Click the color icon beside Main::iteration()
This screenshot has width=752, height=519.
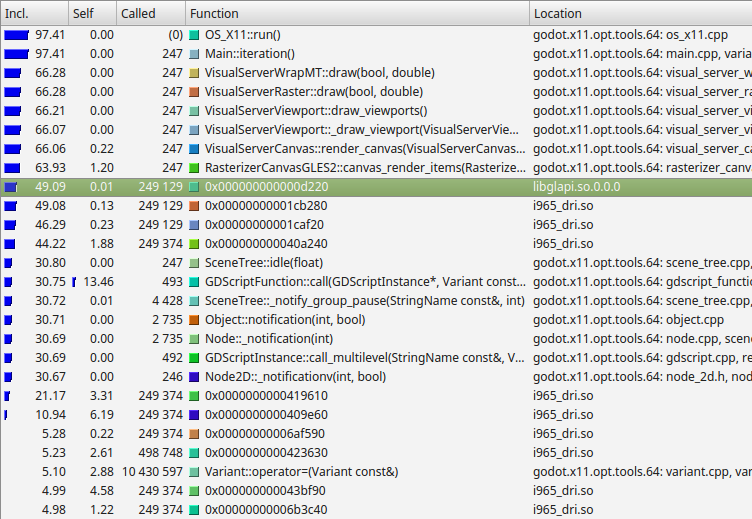(194, 54)
